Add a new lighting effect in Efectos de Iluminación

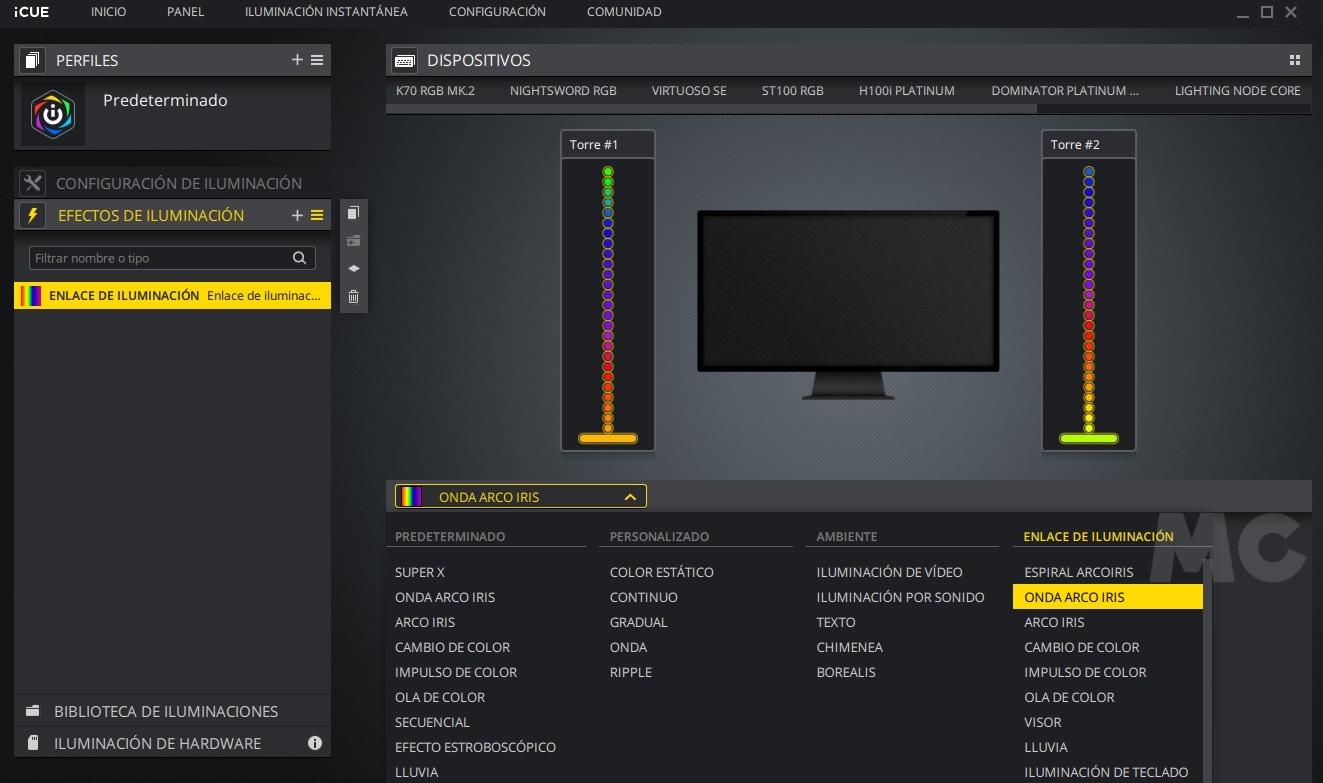tap(297, 215)
